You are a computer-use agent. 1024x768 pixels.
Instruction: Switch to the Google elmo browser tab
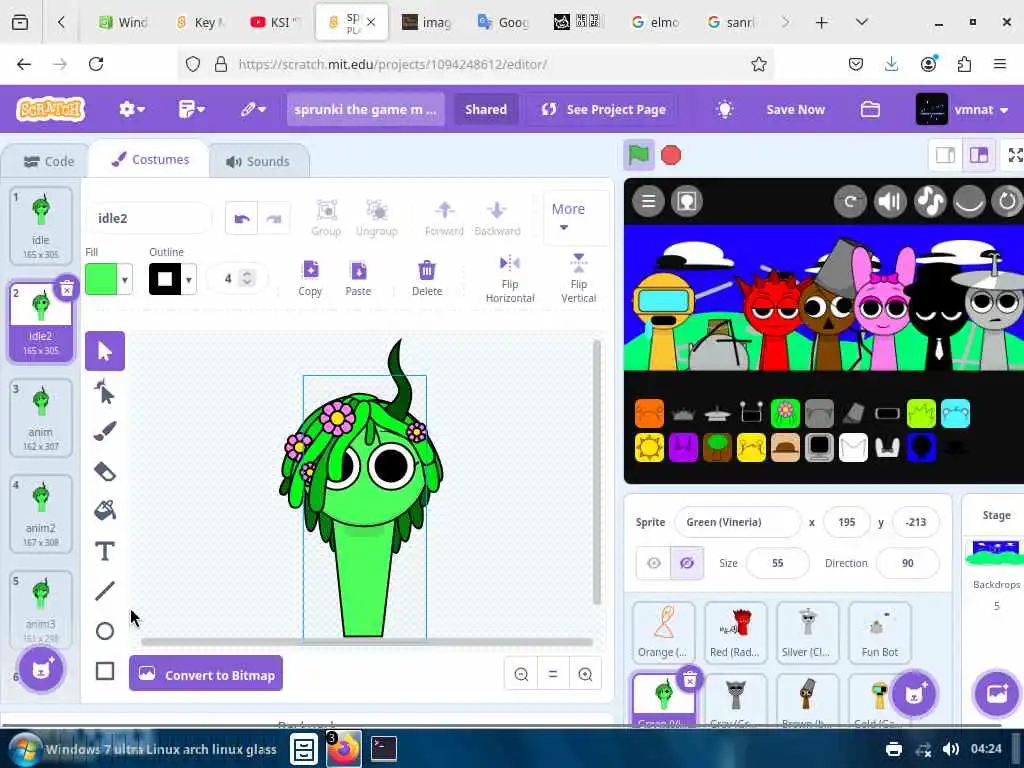pyautogui.click(x=655, y=22)
